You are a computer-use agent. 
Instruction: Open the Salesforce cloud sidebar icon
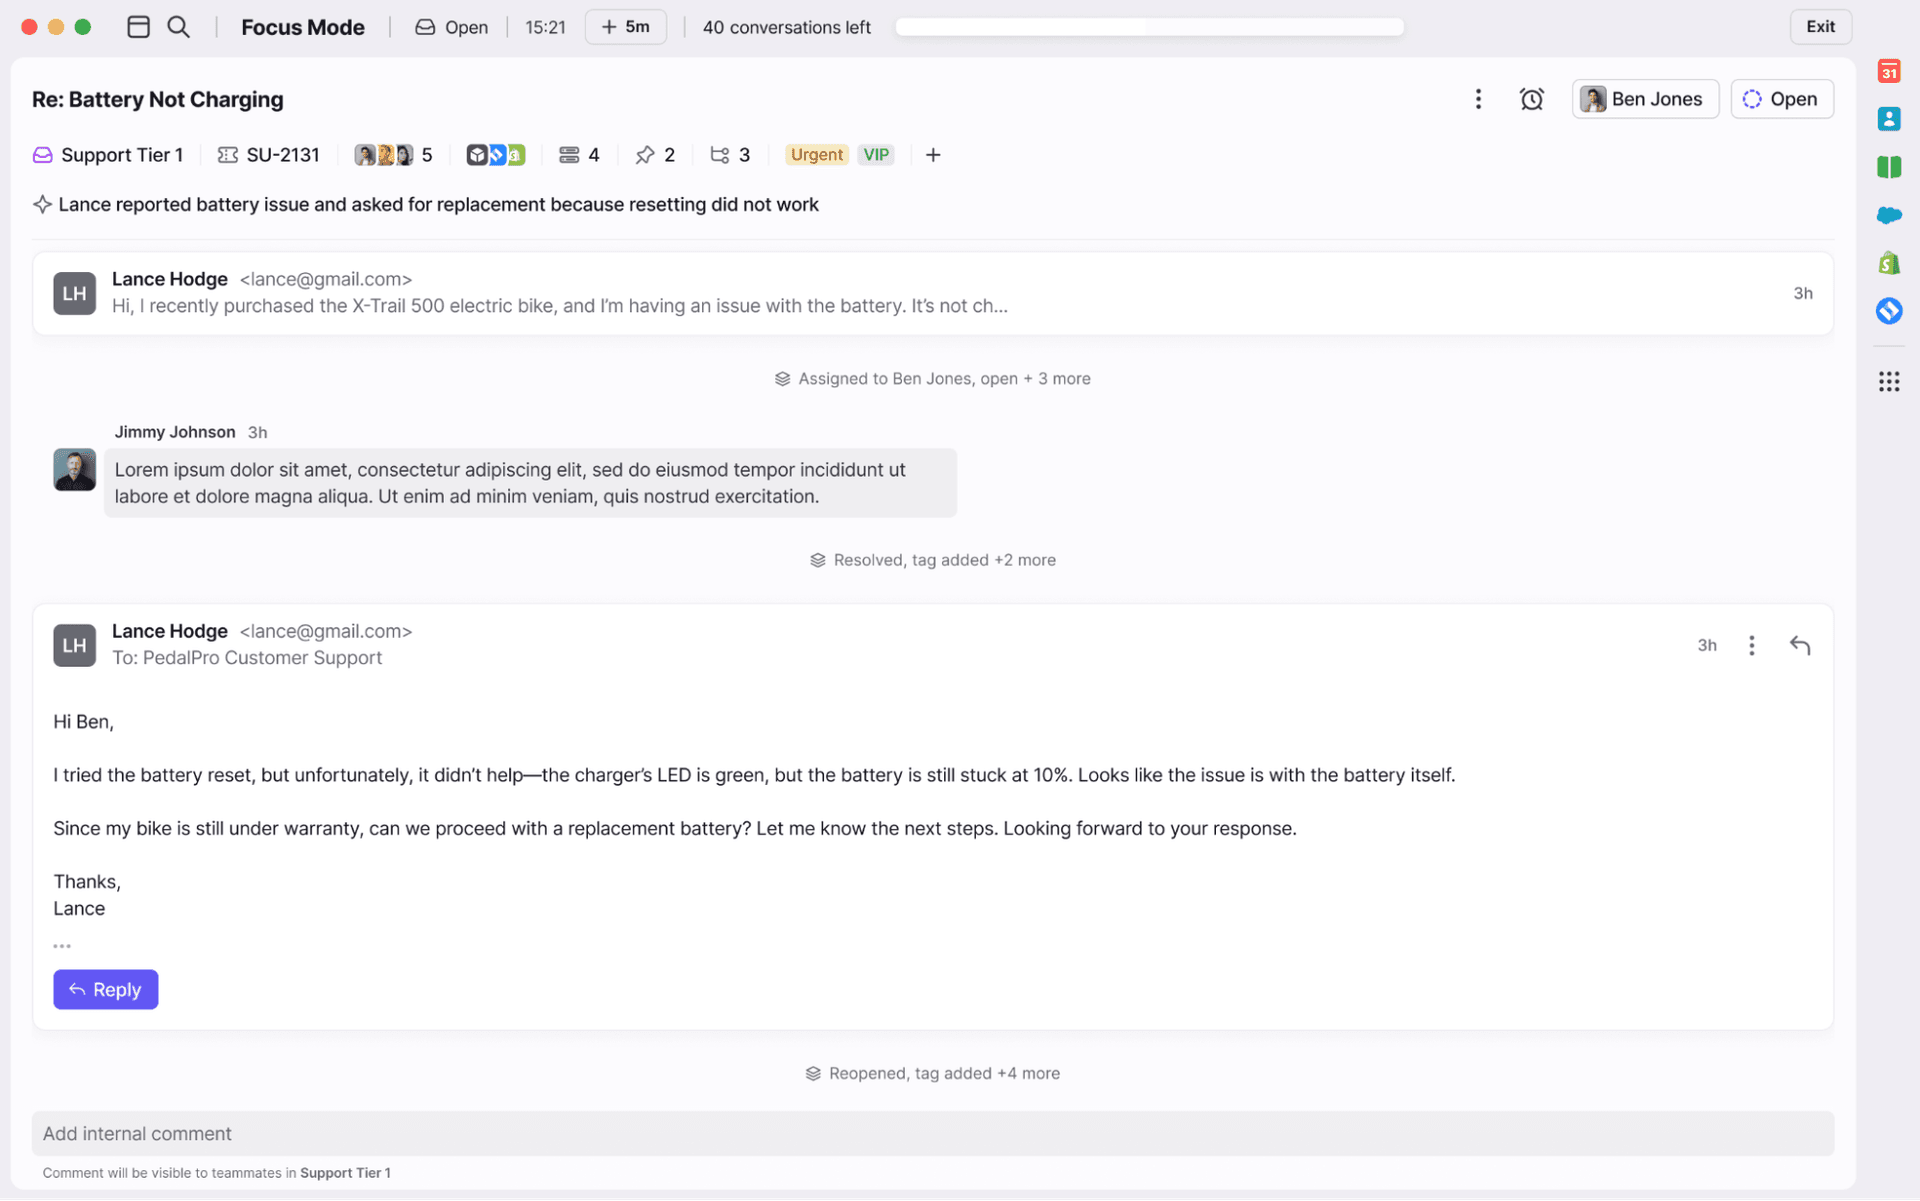1888,215
